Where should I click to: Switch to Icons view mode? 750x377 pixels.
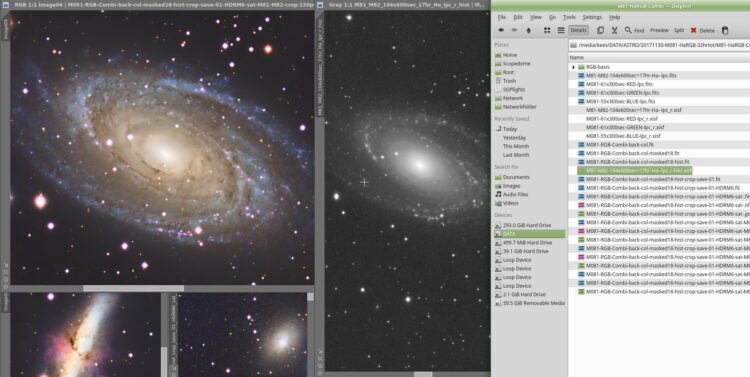coord(547,30)
